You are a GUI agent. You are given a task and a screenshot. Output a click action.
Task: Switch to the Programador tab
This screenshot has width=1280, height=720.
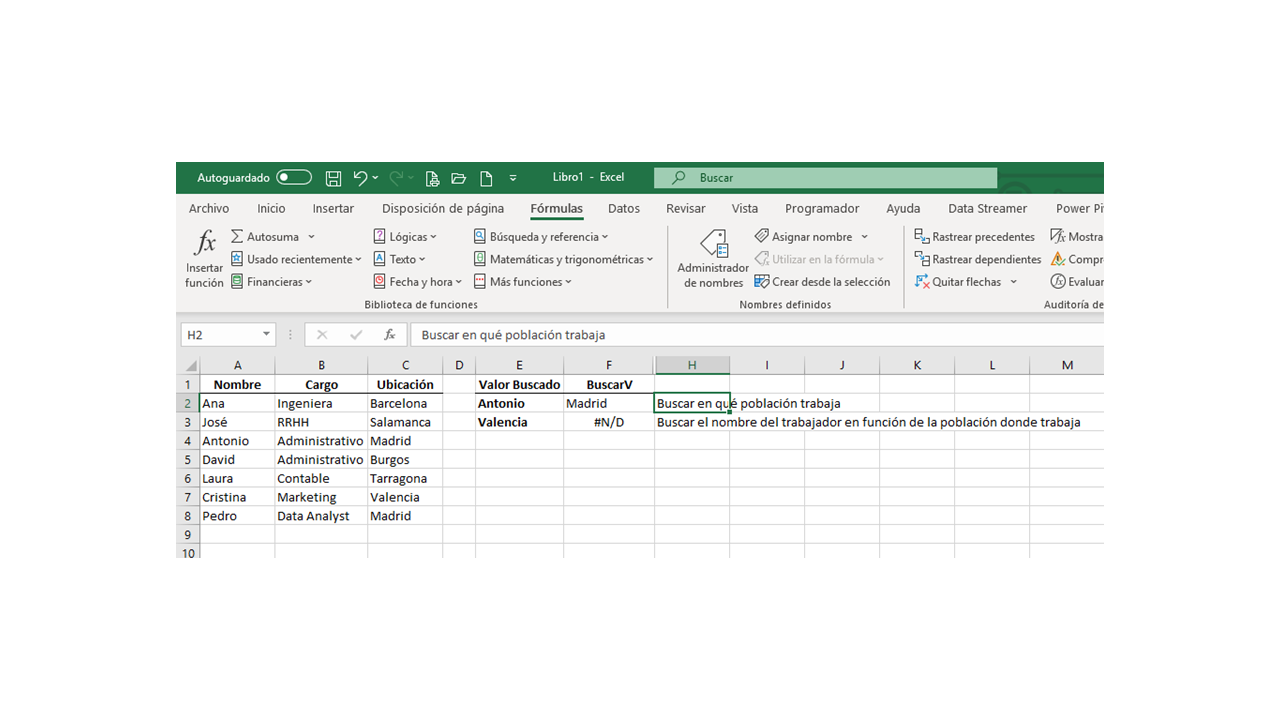coord(822,209)
